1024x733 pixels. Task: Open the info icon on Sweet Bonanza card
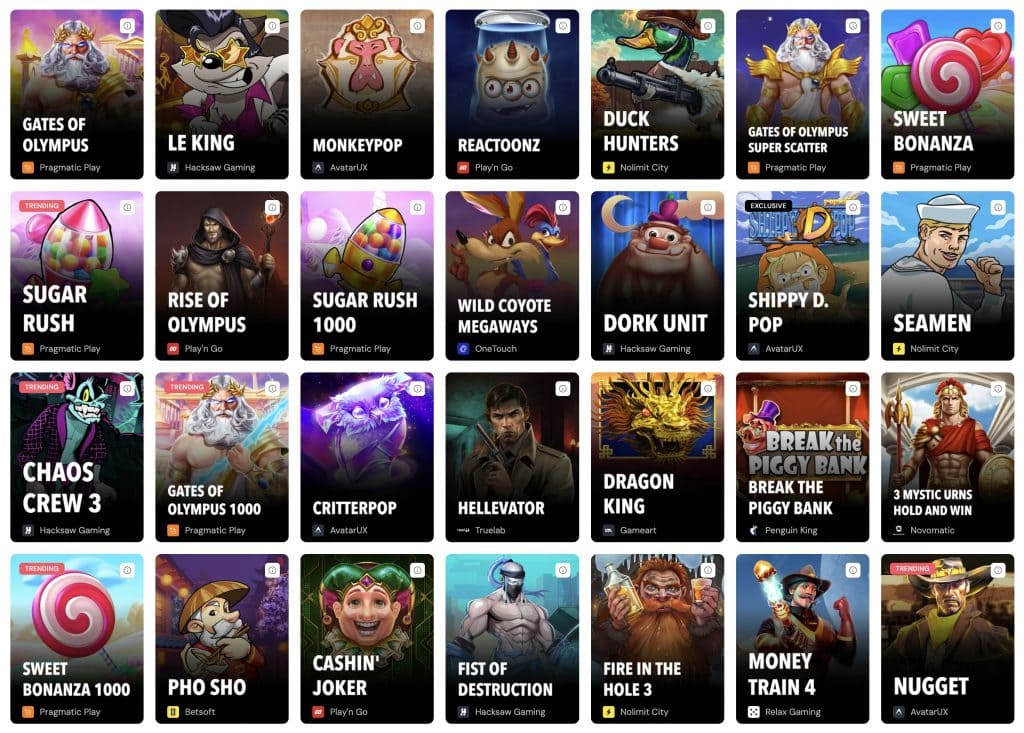tap(998, 25)
